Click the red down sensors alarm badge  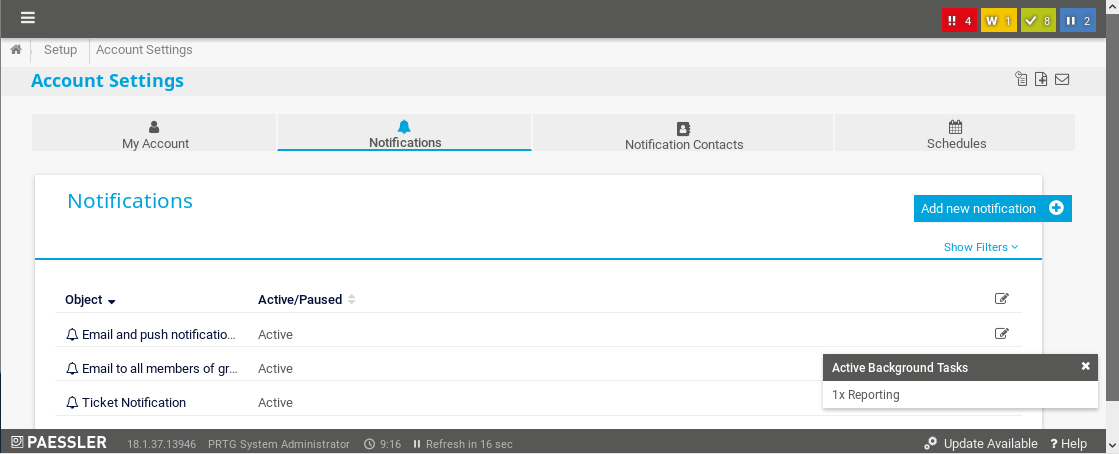pyautogui.click(x=959, y=20)
